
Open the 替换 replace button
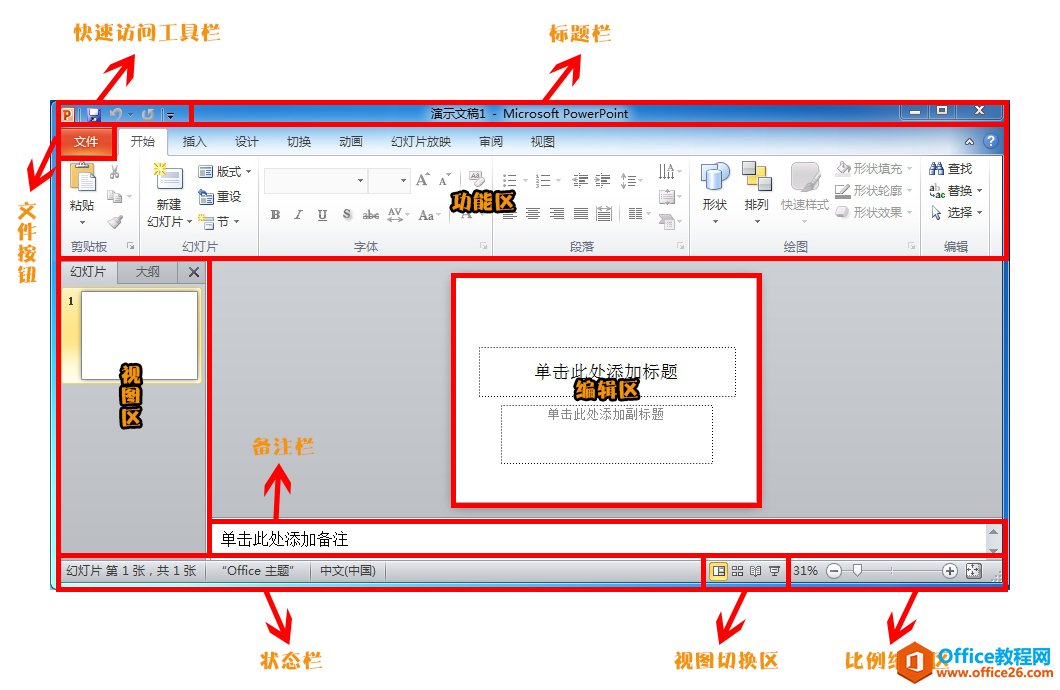955,191
